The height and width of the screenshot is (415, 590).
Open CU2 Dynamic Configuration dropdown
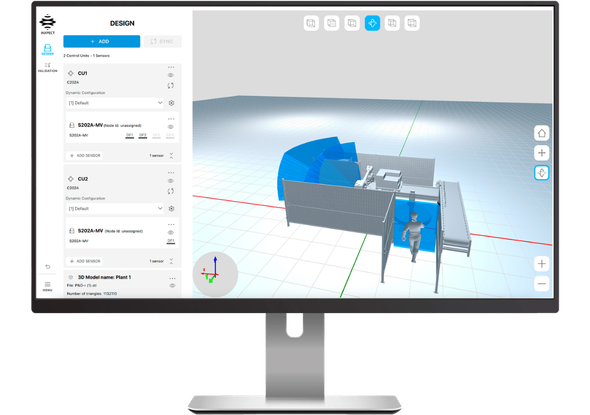(x=115, y=208)
